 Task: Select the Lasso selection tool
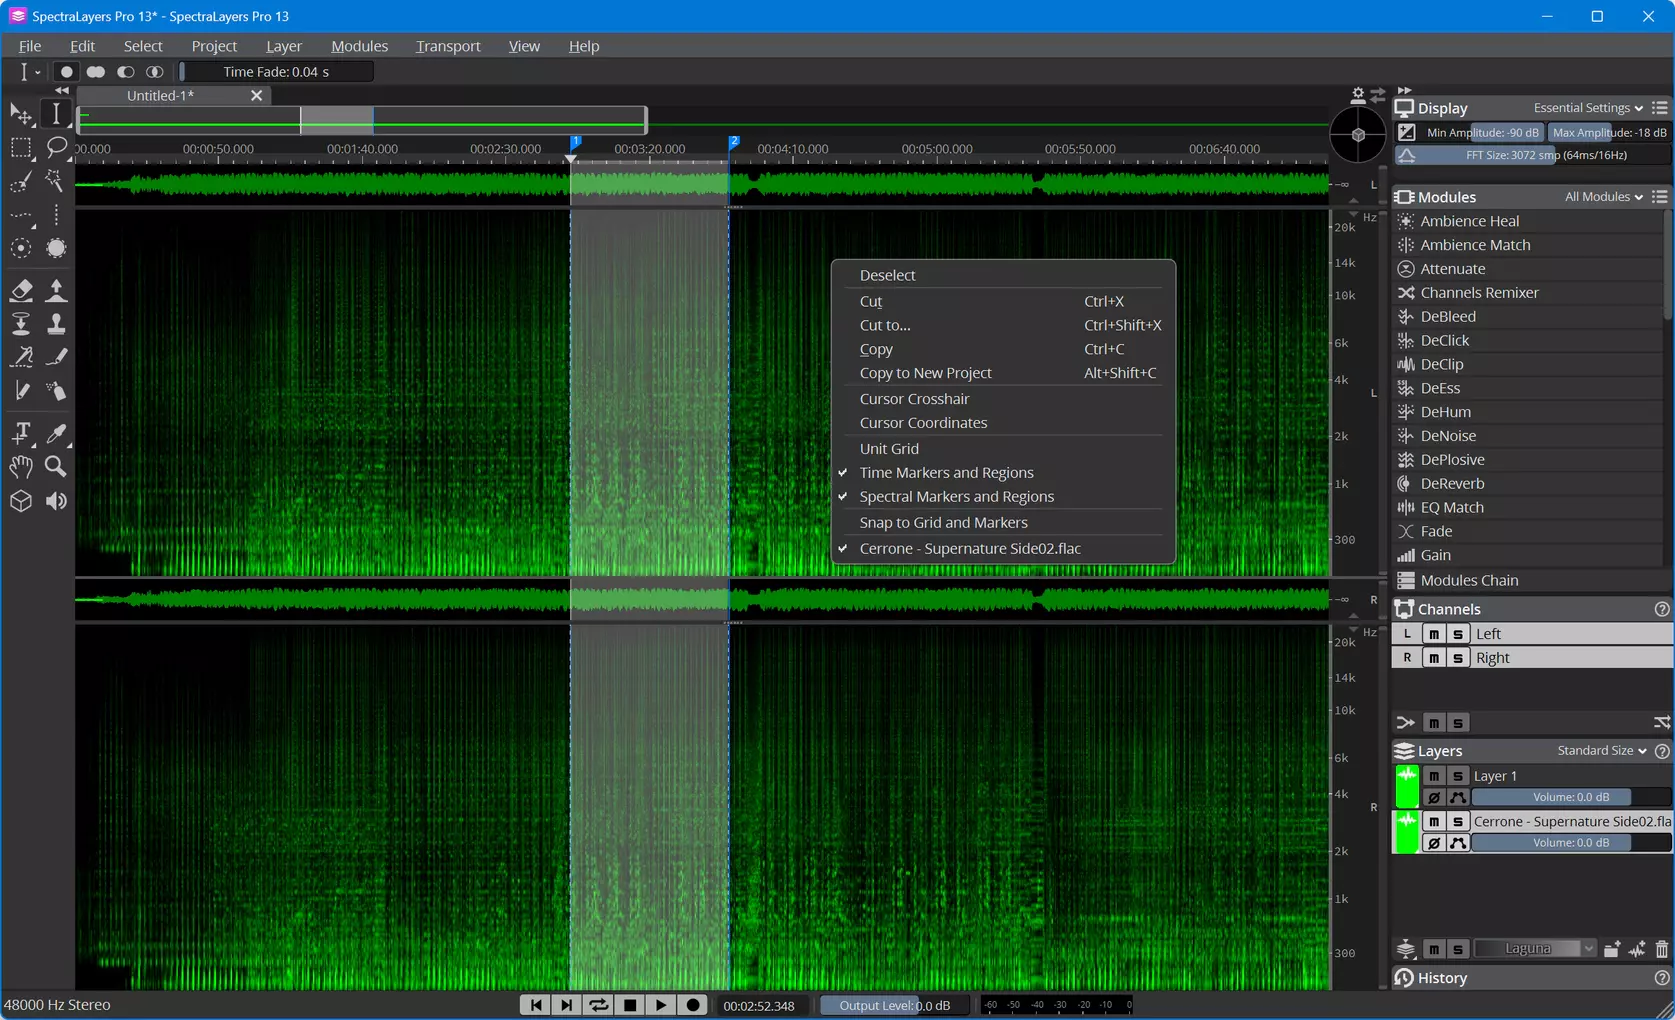(56, 147)
